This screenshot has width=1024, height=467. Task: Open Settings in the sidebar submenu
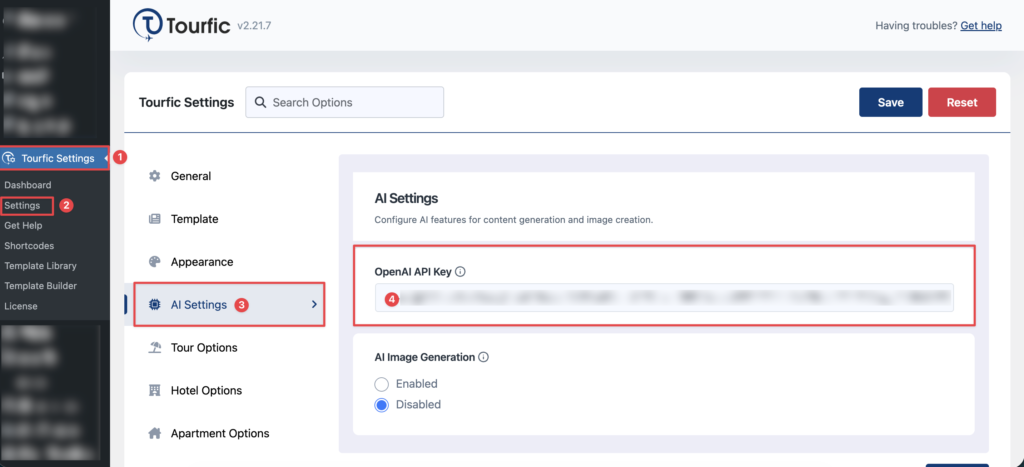[x=22, y=206]
